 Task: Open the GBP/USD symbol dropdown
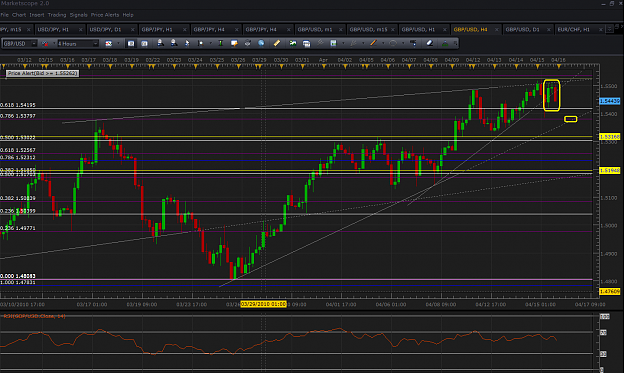tap(34, 43)
